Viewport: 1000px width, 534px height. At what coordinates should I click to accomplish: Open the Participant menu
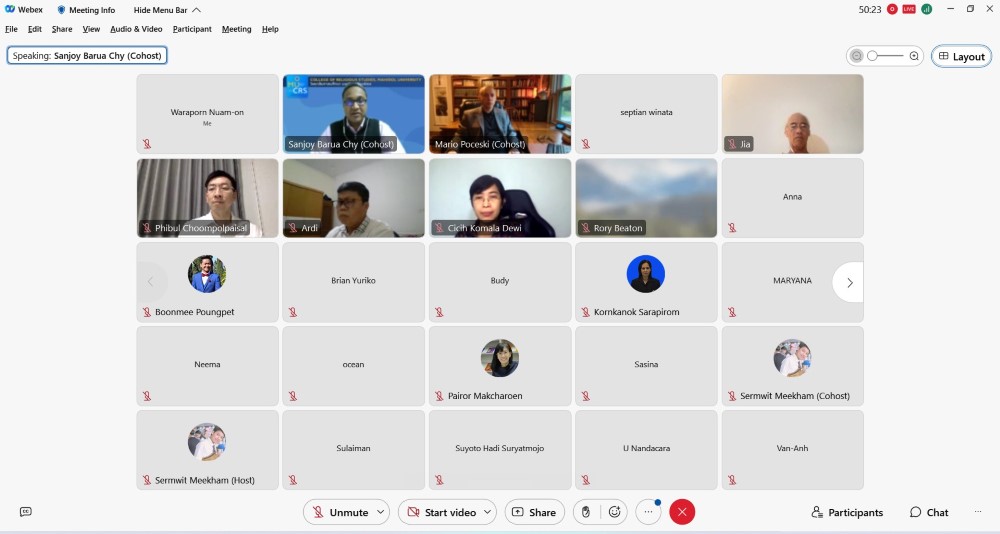[x=192, y=29]
